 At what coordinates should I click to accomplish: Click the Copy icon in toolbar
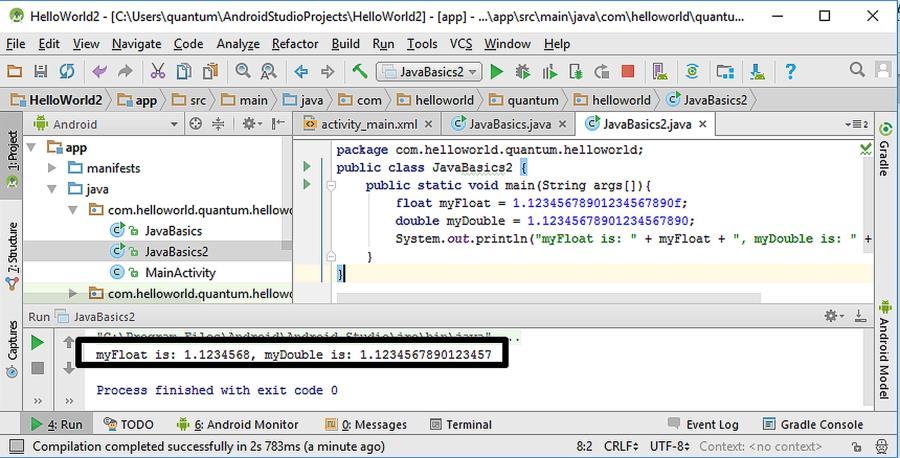(184, 71)
